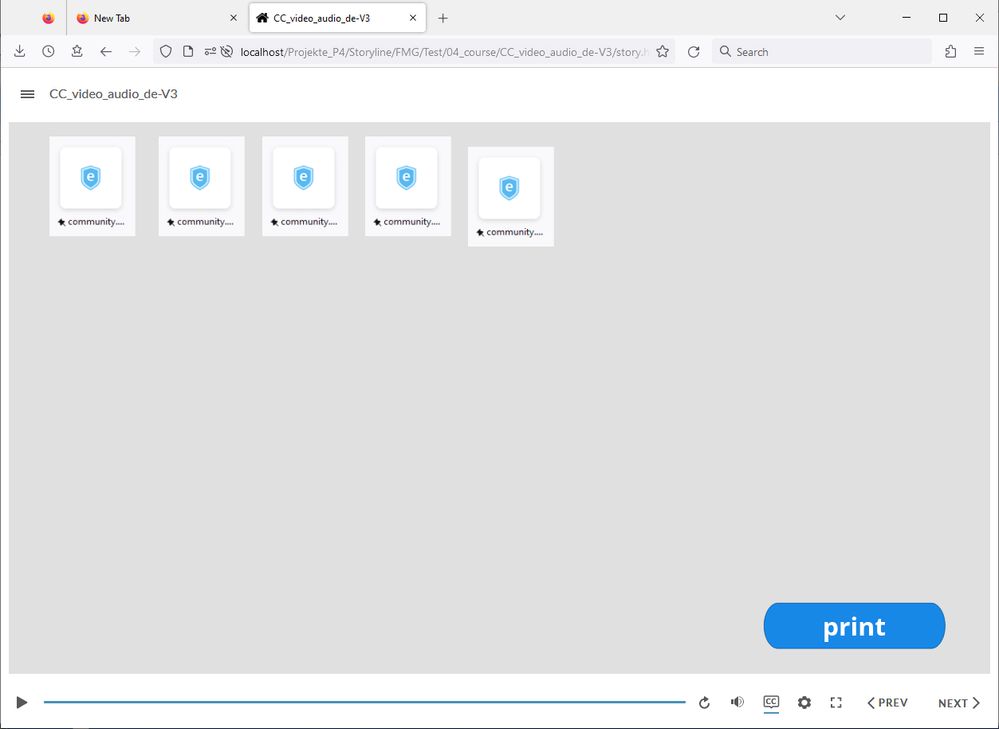Open the permissions icon in address bar
This screenshot has width=999, height=729.
pyautogui.click(x=210, y=52)
